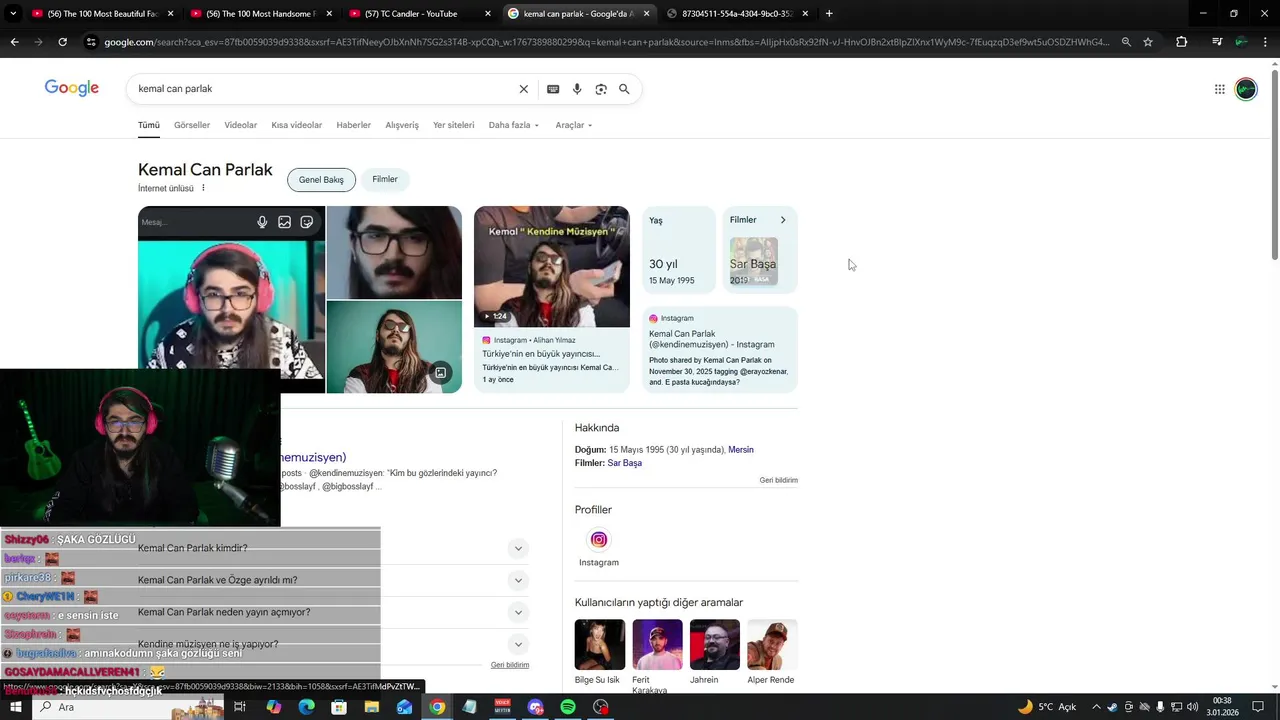The width and height of the screenshot is (1280, 720).
Task: Open the on-screen keyboard input tool
Action: point(553,89)
